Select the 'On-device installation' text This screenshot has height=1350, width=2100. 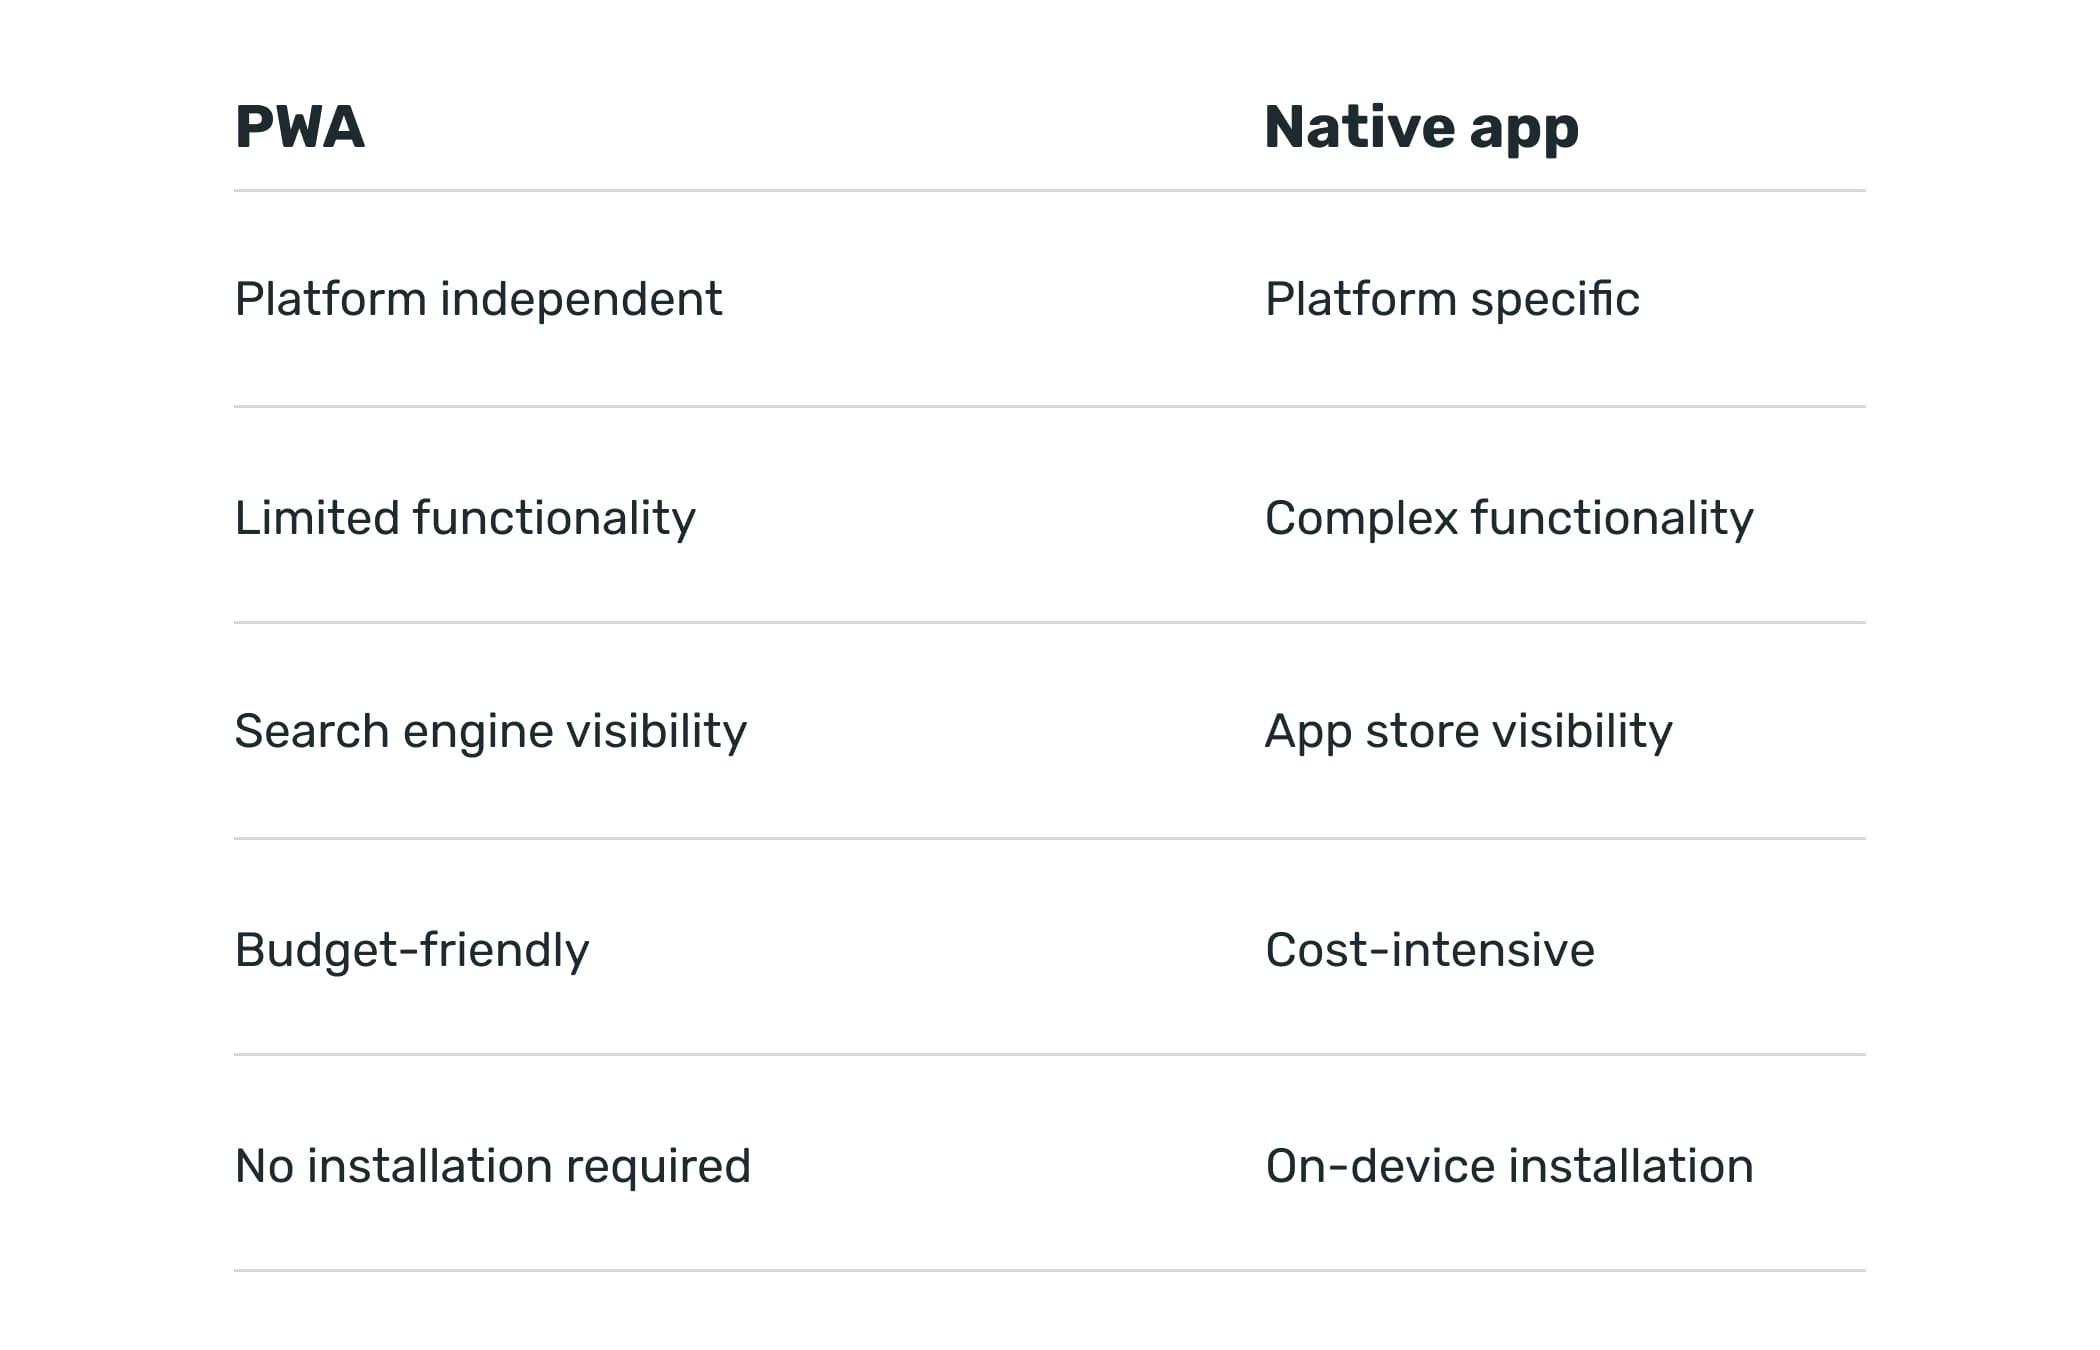point(1509,1166)
